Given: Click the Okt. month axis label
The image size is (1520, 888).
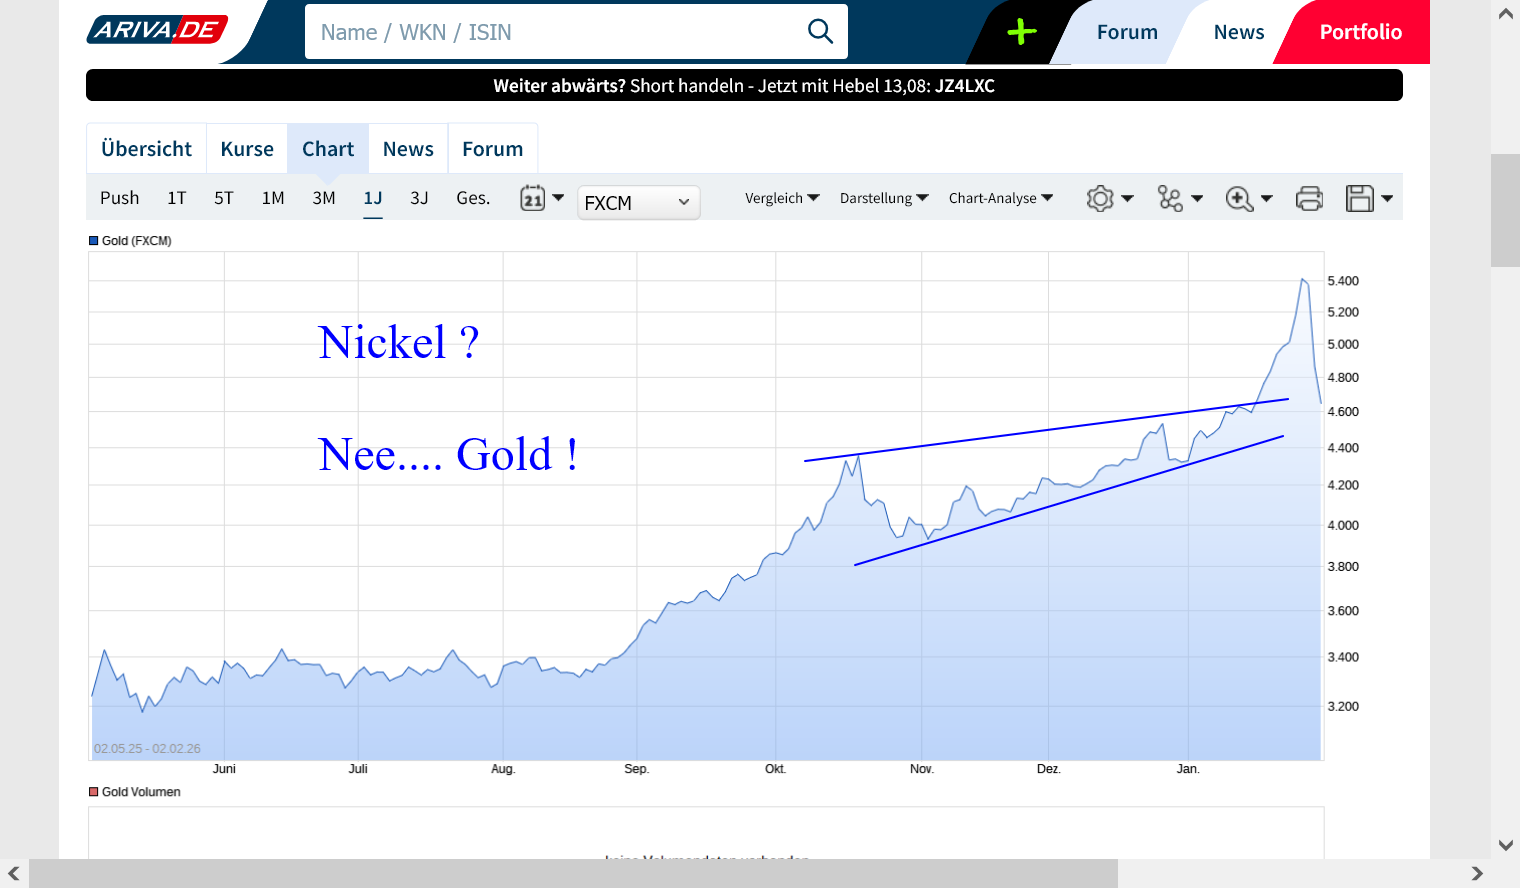Looking at the screenshot, I should 775,769.
